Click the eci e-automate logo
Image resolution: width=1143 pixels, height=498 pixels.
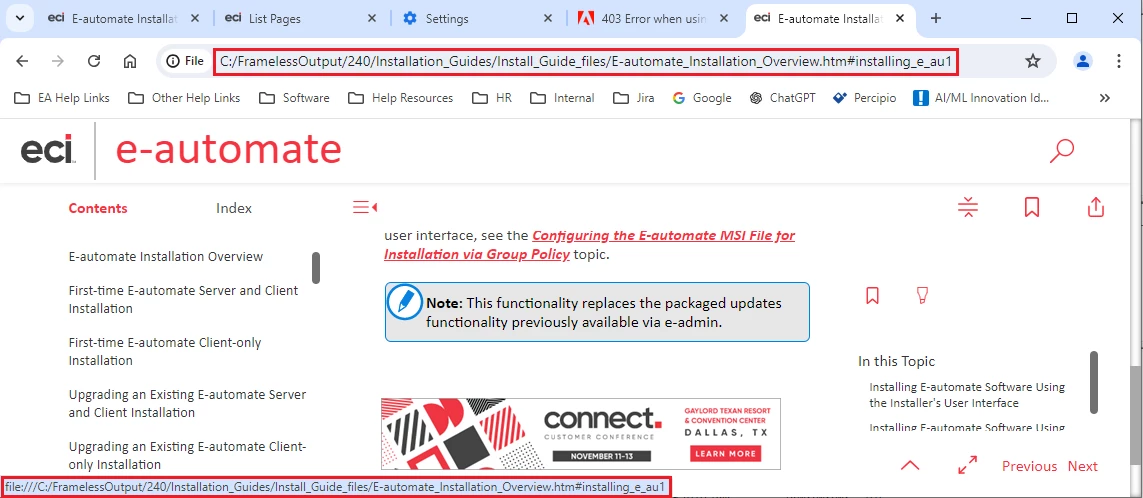click(x=181, y=151)
